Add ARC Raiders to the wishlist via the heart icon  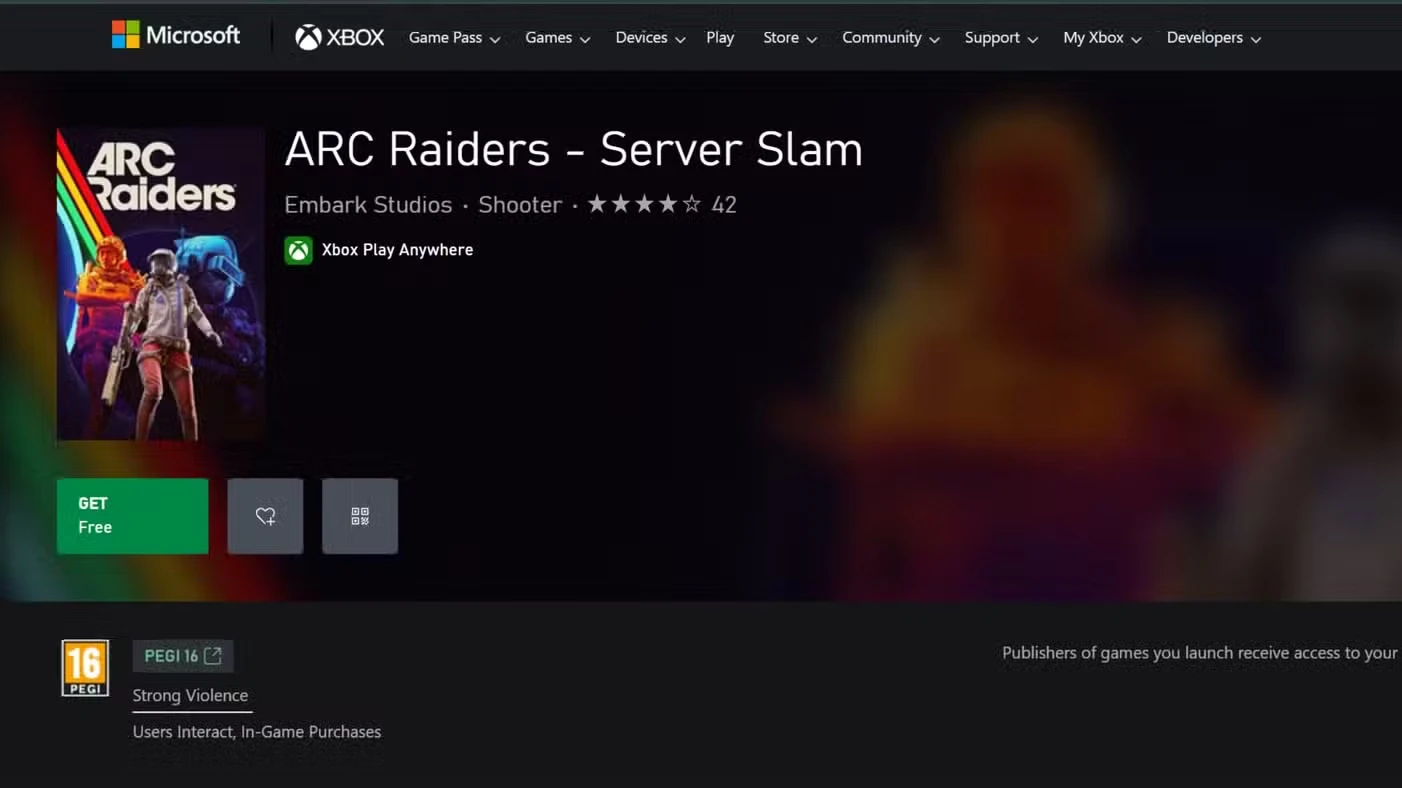pos(265,516)
